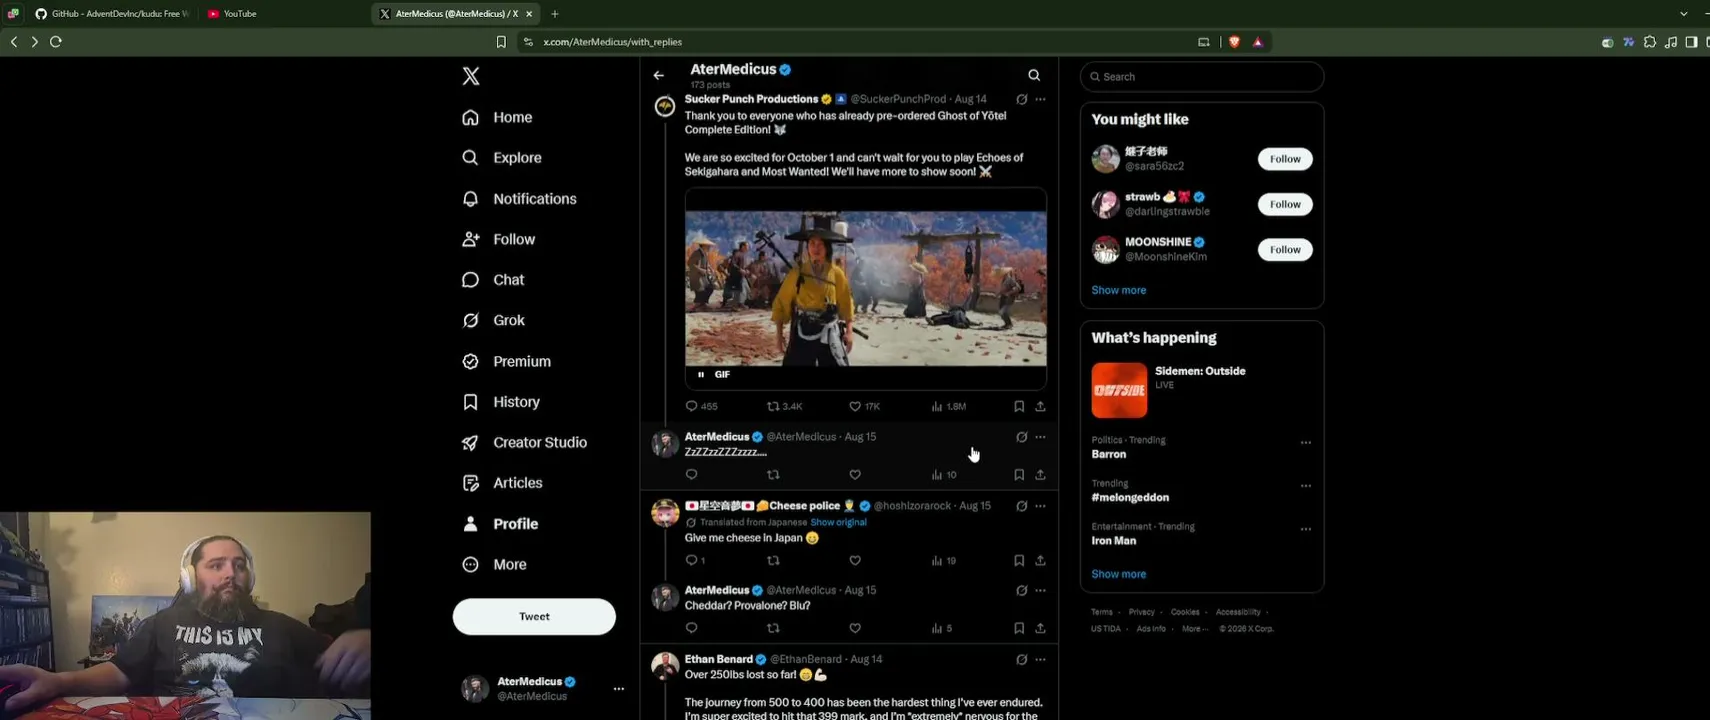Viewport: 1710px width, 720px height.
Task: Click the Tweet button
Action: (534, 616)
